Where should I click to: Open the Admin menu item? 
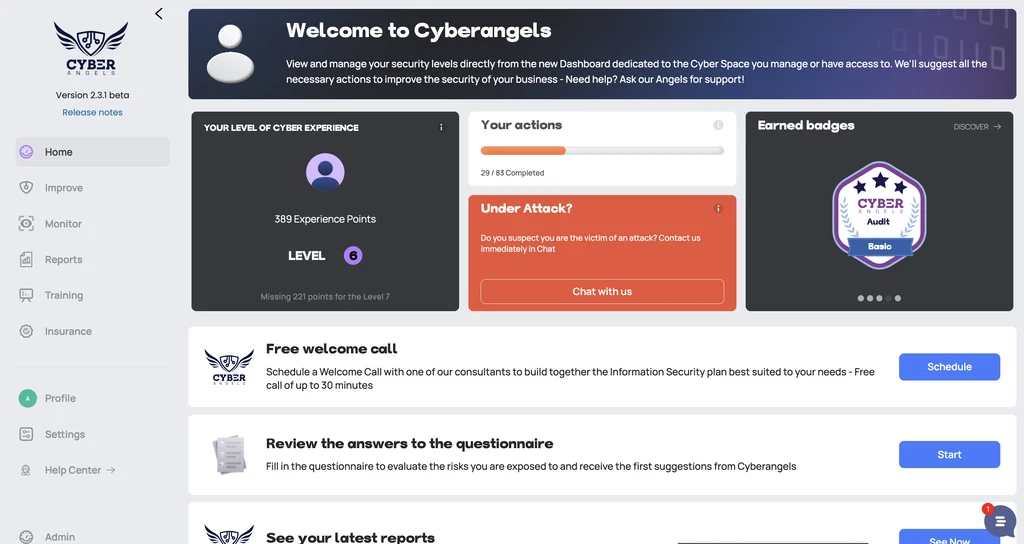click(x=60, y=537)
